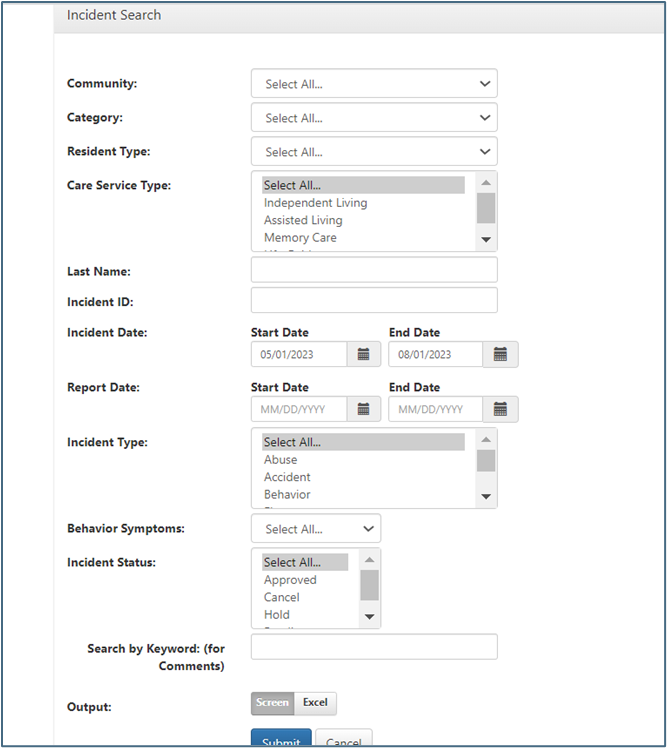Viewport: 667px width, 748px height.
Task: Click Care Service Type scroll down arrow
Action: point(486,239)
